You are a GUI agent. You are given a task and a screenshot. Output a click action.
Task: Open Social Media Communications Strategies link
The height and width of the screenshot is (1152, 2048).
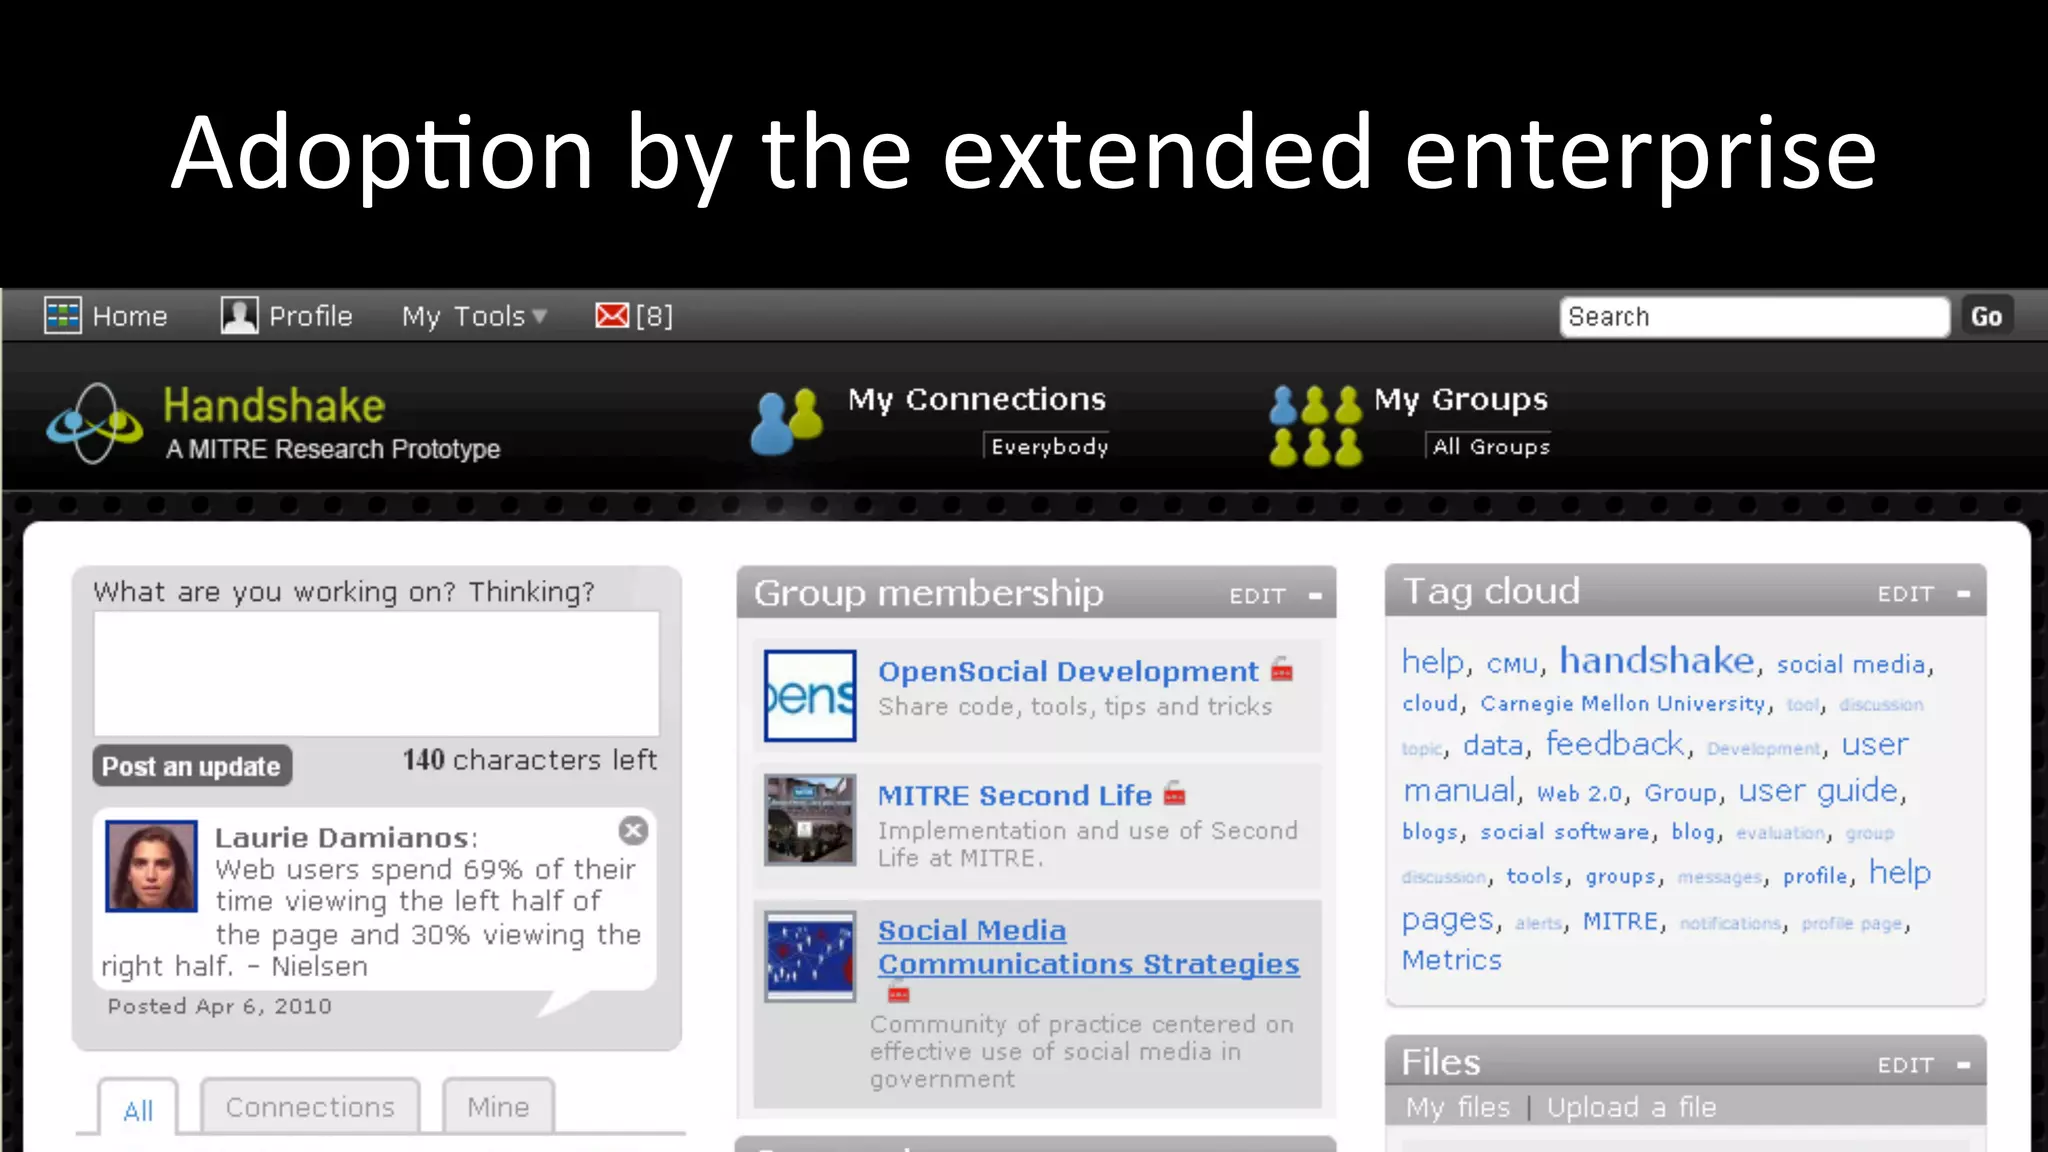pyautogui.click(x=1089, y=947)
